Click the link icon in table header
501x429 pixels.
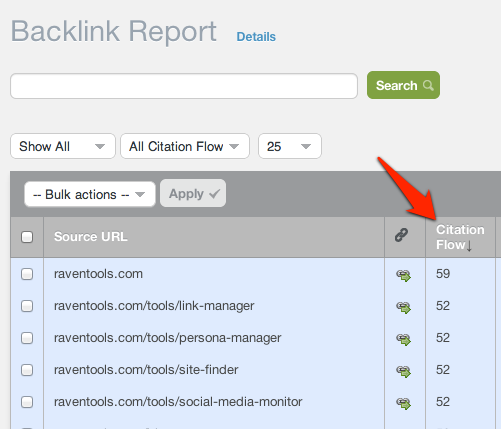(401, 235)
